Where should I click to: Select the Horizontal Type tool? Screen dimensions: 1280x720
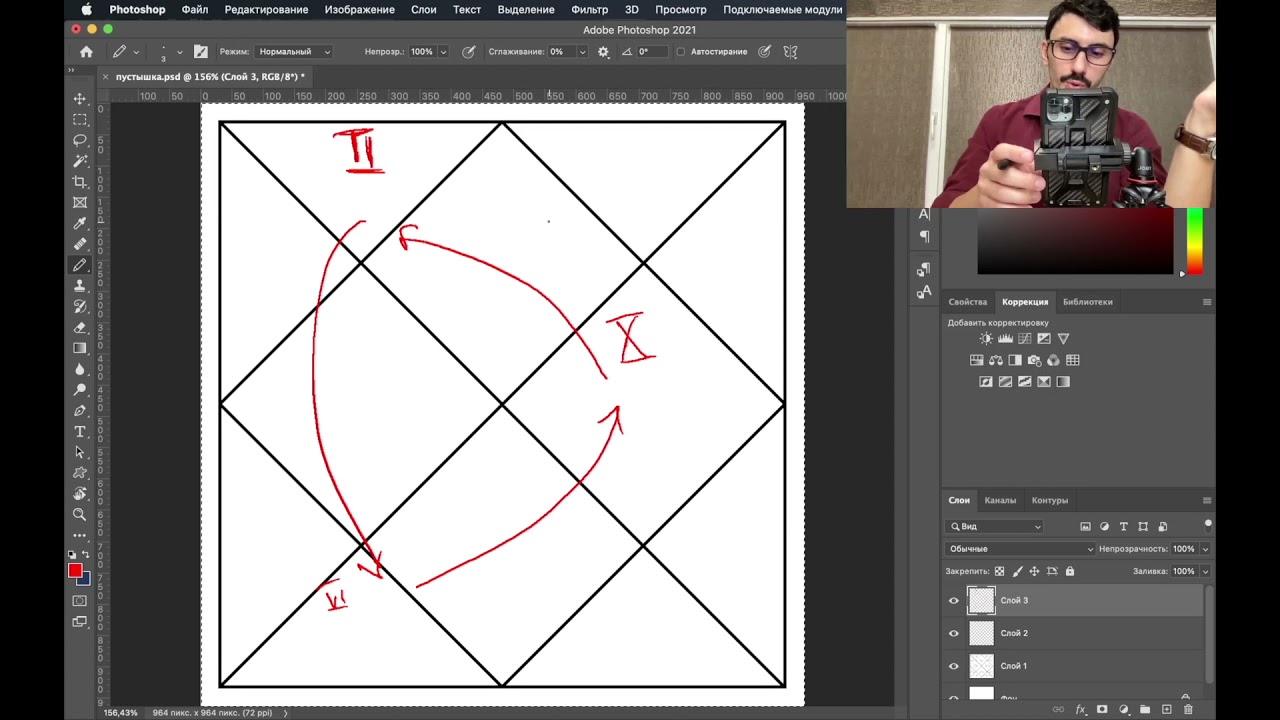point(80,432)
